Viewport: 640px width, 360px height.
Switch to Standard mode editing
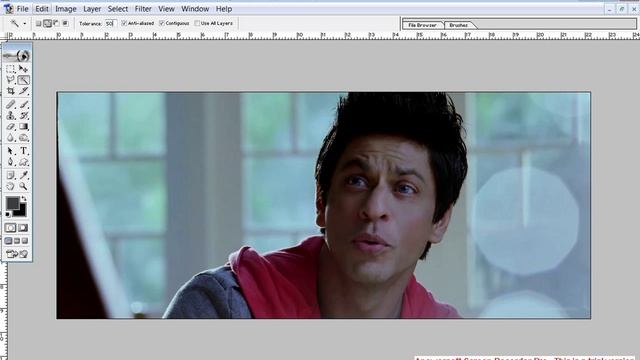11,228
